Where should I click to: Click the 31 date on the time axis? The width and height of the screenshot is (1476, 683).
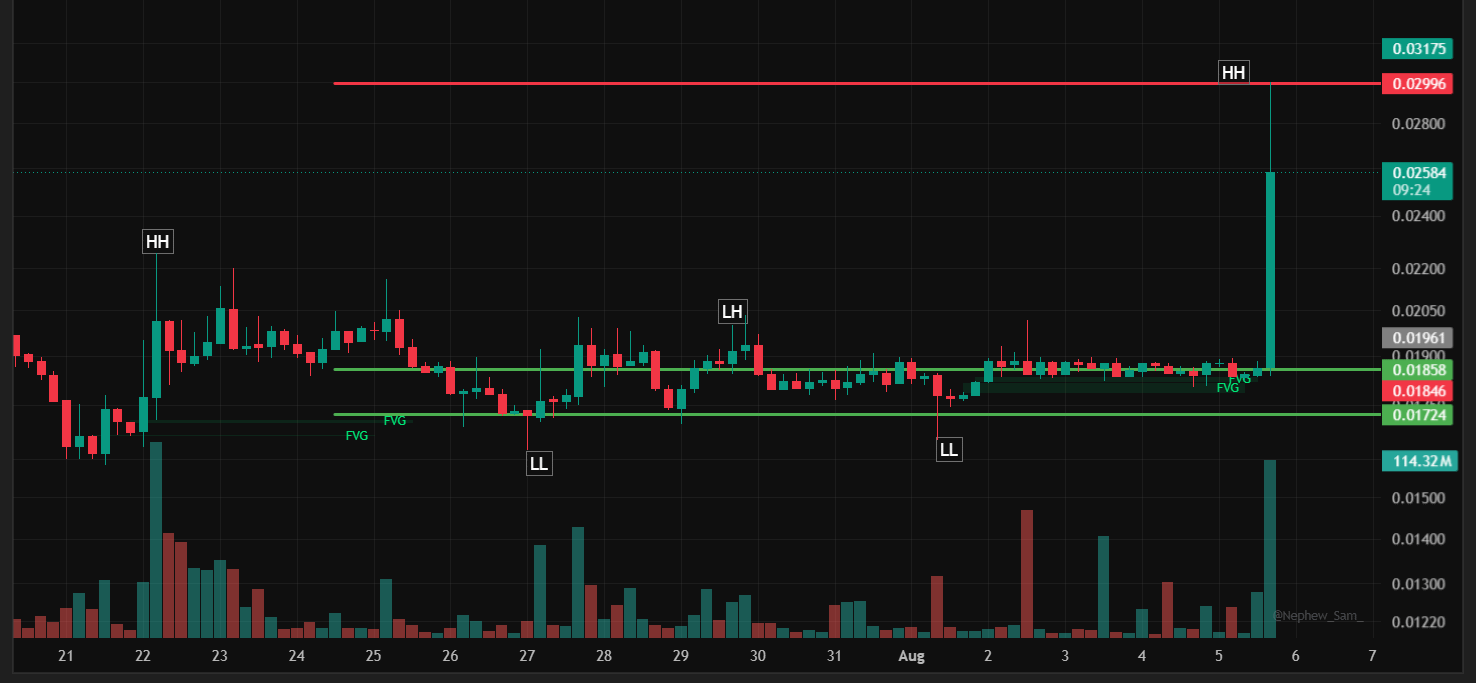click(x=835, y=656)
